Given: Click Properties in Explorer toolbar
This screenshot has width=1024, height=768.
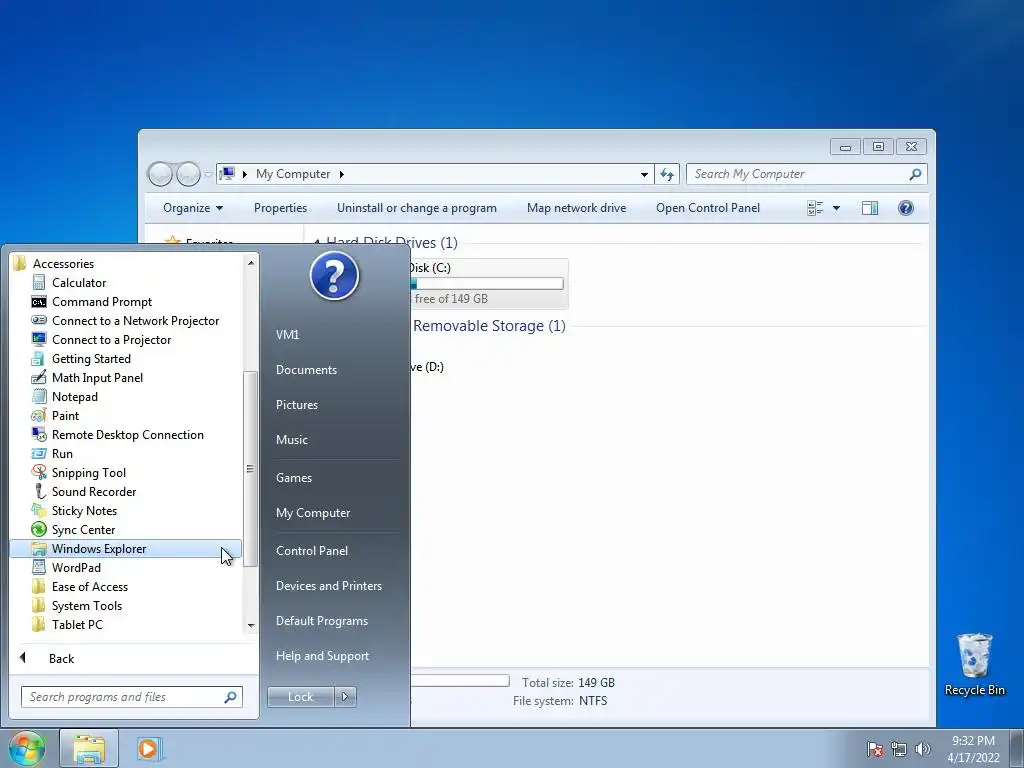Looking at the screenshot, I should coord(280,208).
